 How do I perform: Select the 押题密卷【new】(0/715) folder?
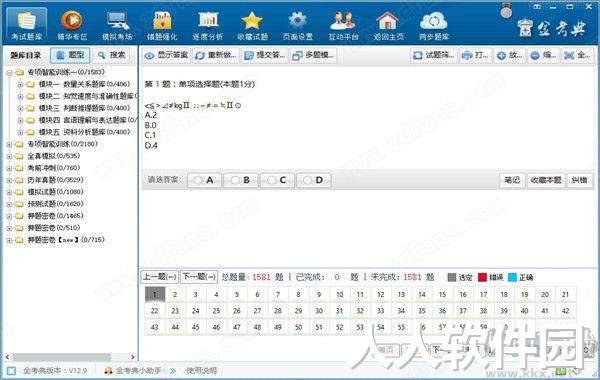coord(66,240)
